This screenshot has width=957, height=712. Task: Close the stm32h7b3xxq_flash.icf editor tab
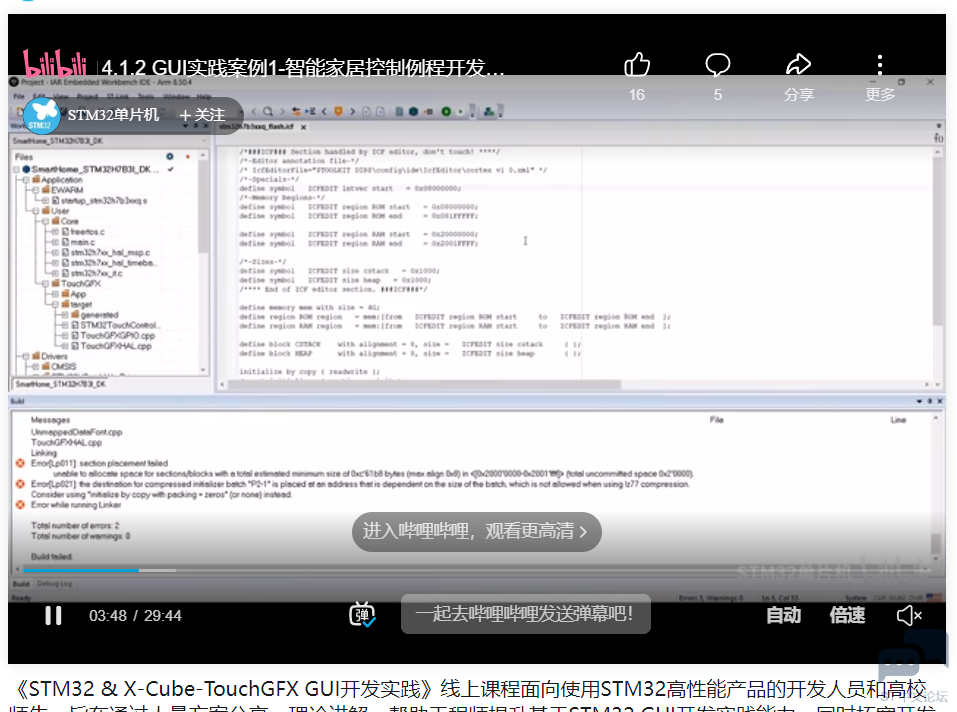[x=303, y=127]
